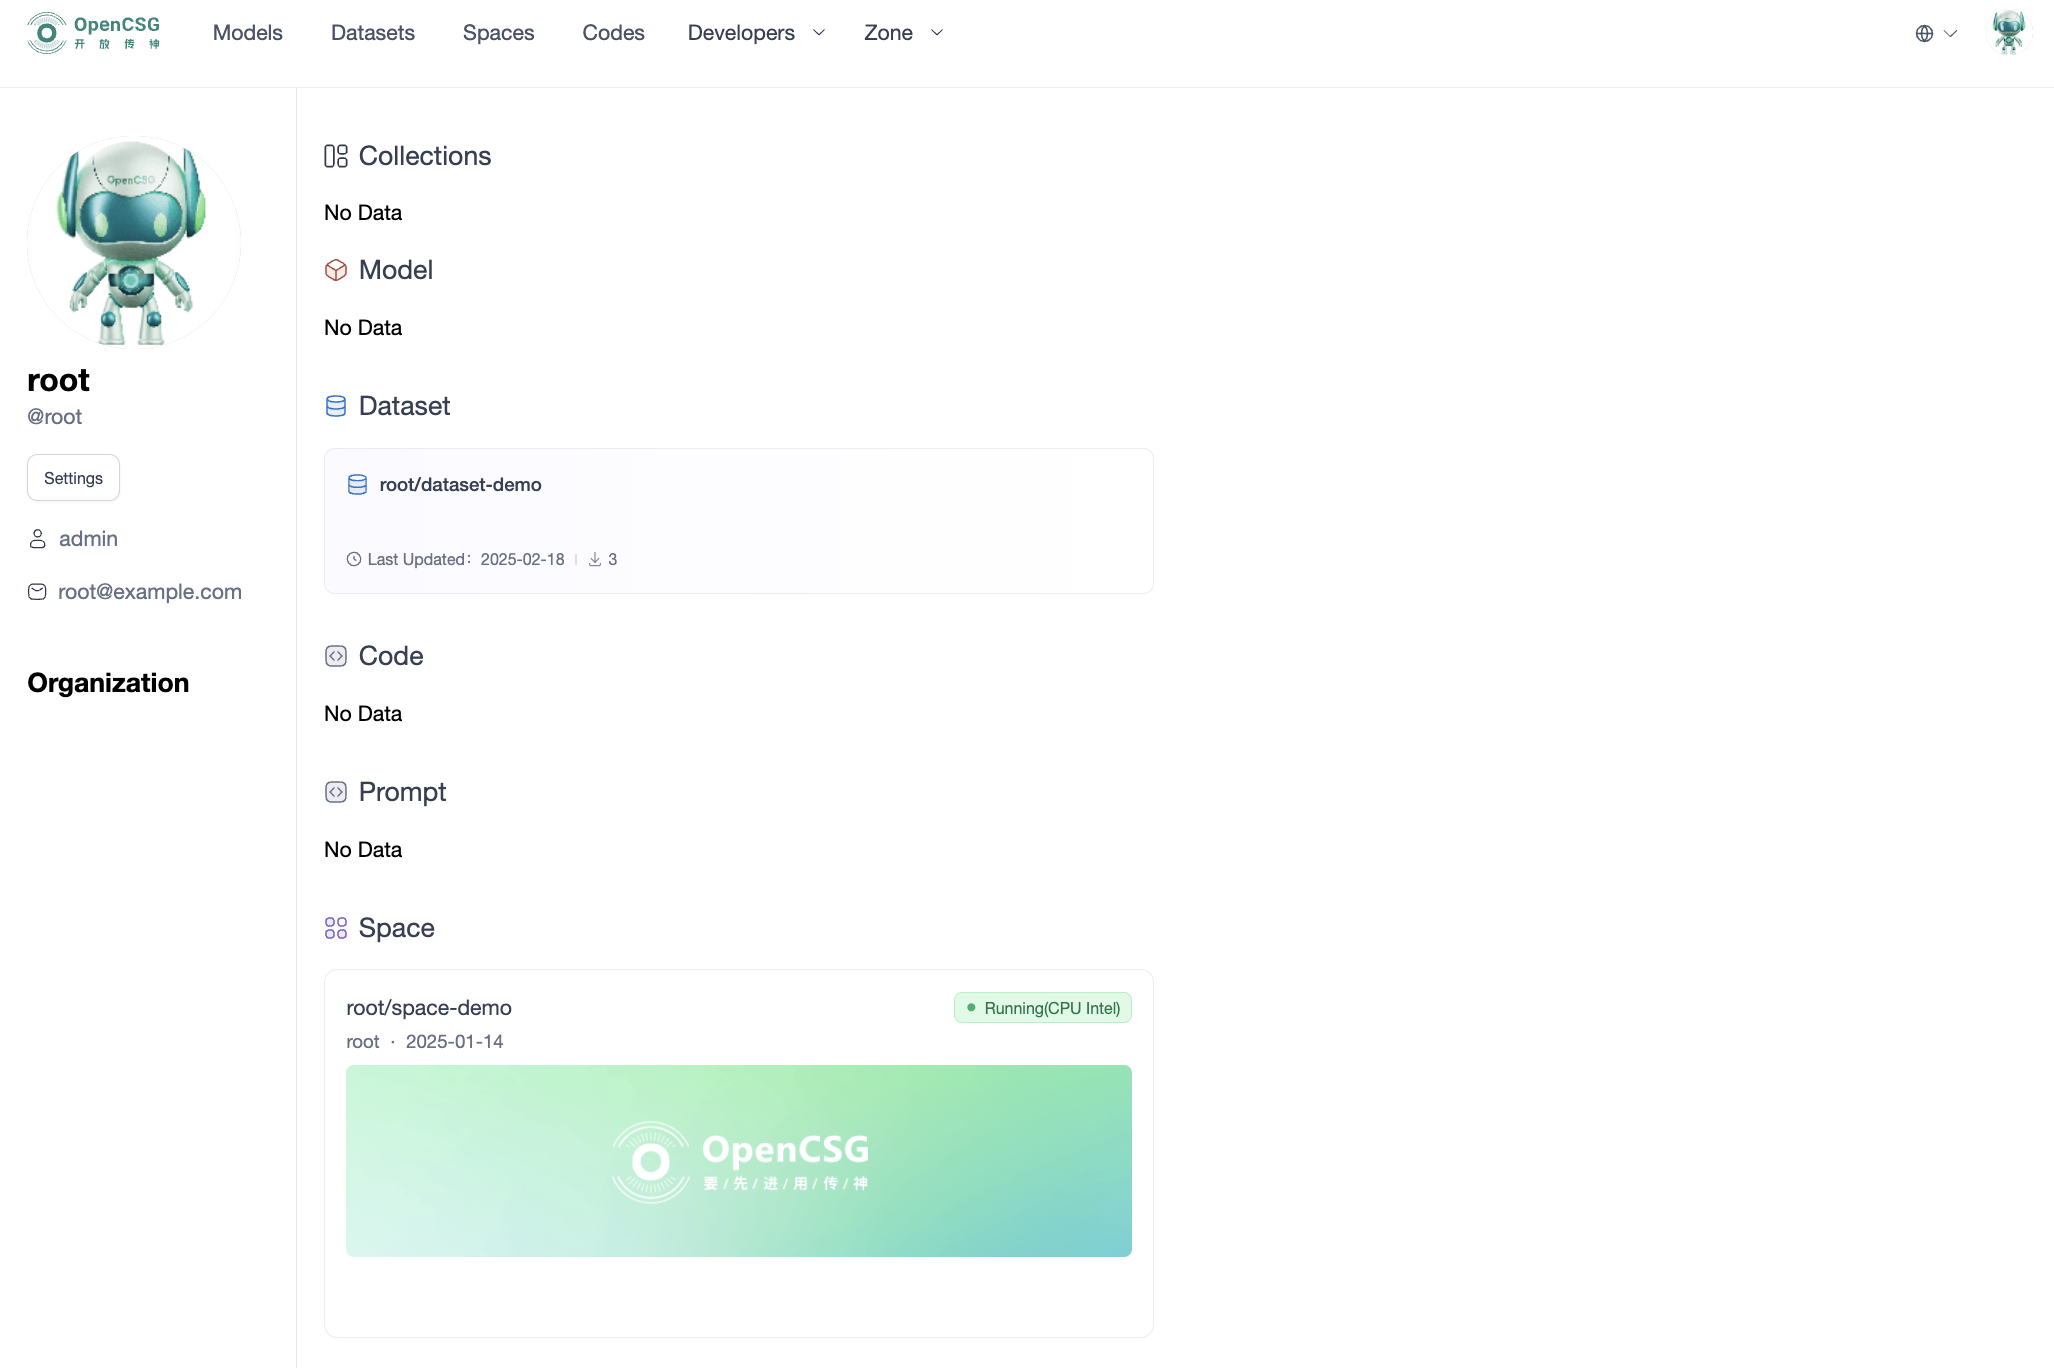Open the user avatar in top-right corner

pos(2008,33)
